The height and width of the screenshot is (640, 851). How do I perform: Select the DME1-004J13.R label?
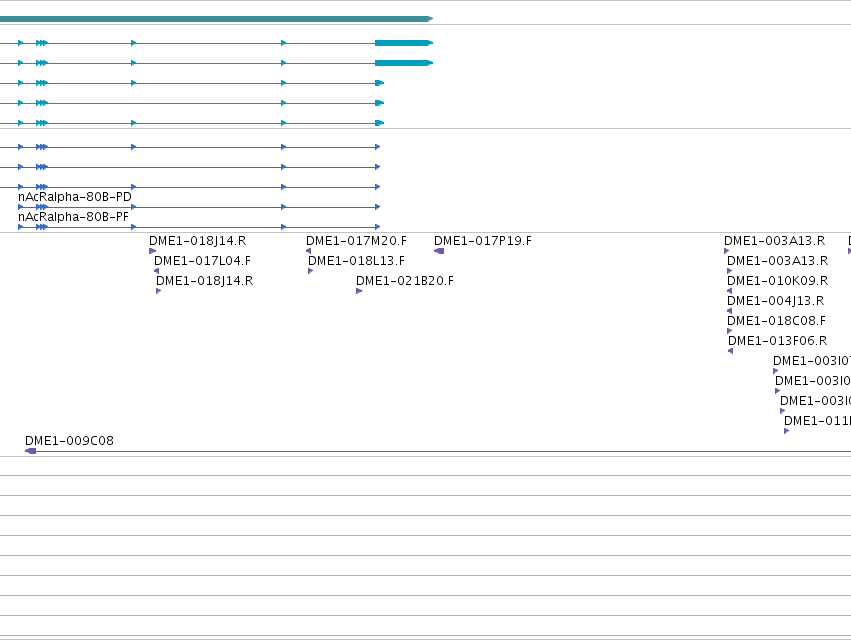click(x=776, y=301)
